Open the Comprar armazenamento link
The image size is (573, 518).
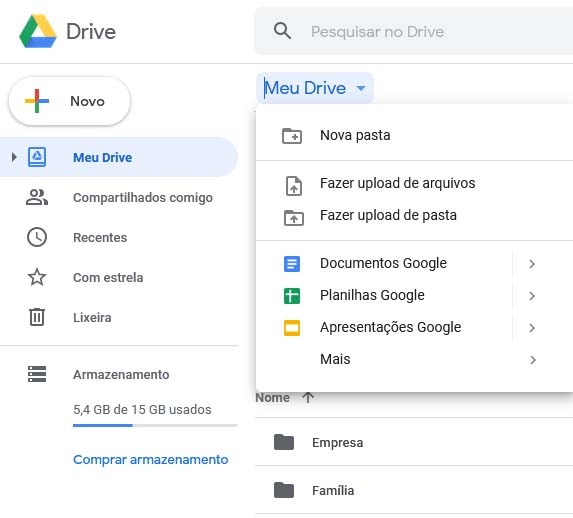point(151,459)
